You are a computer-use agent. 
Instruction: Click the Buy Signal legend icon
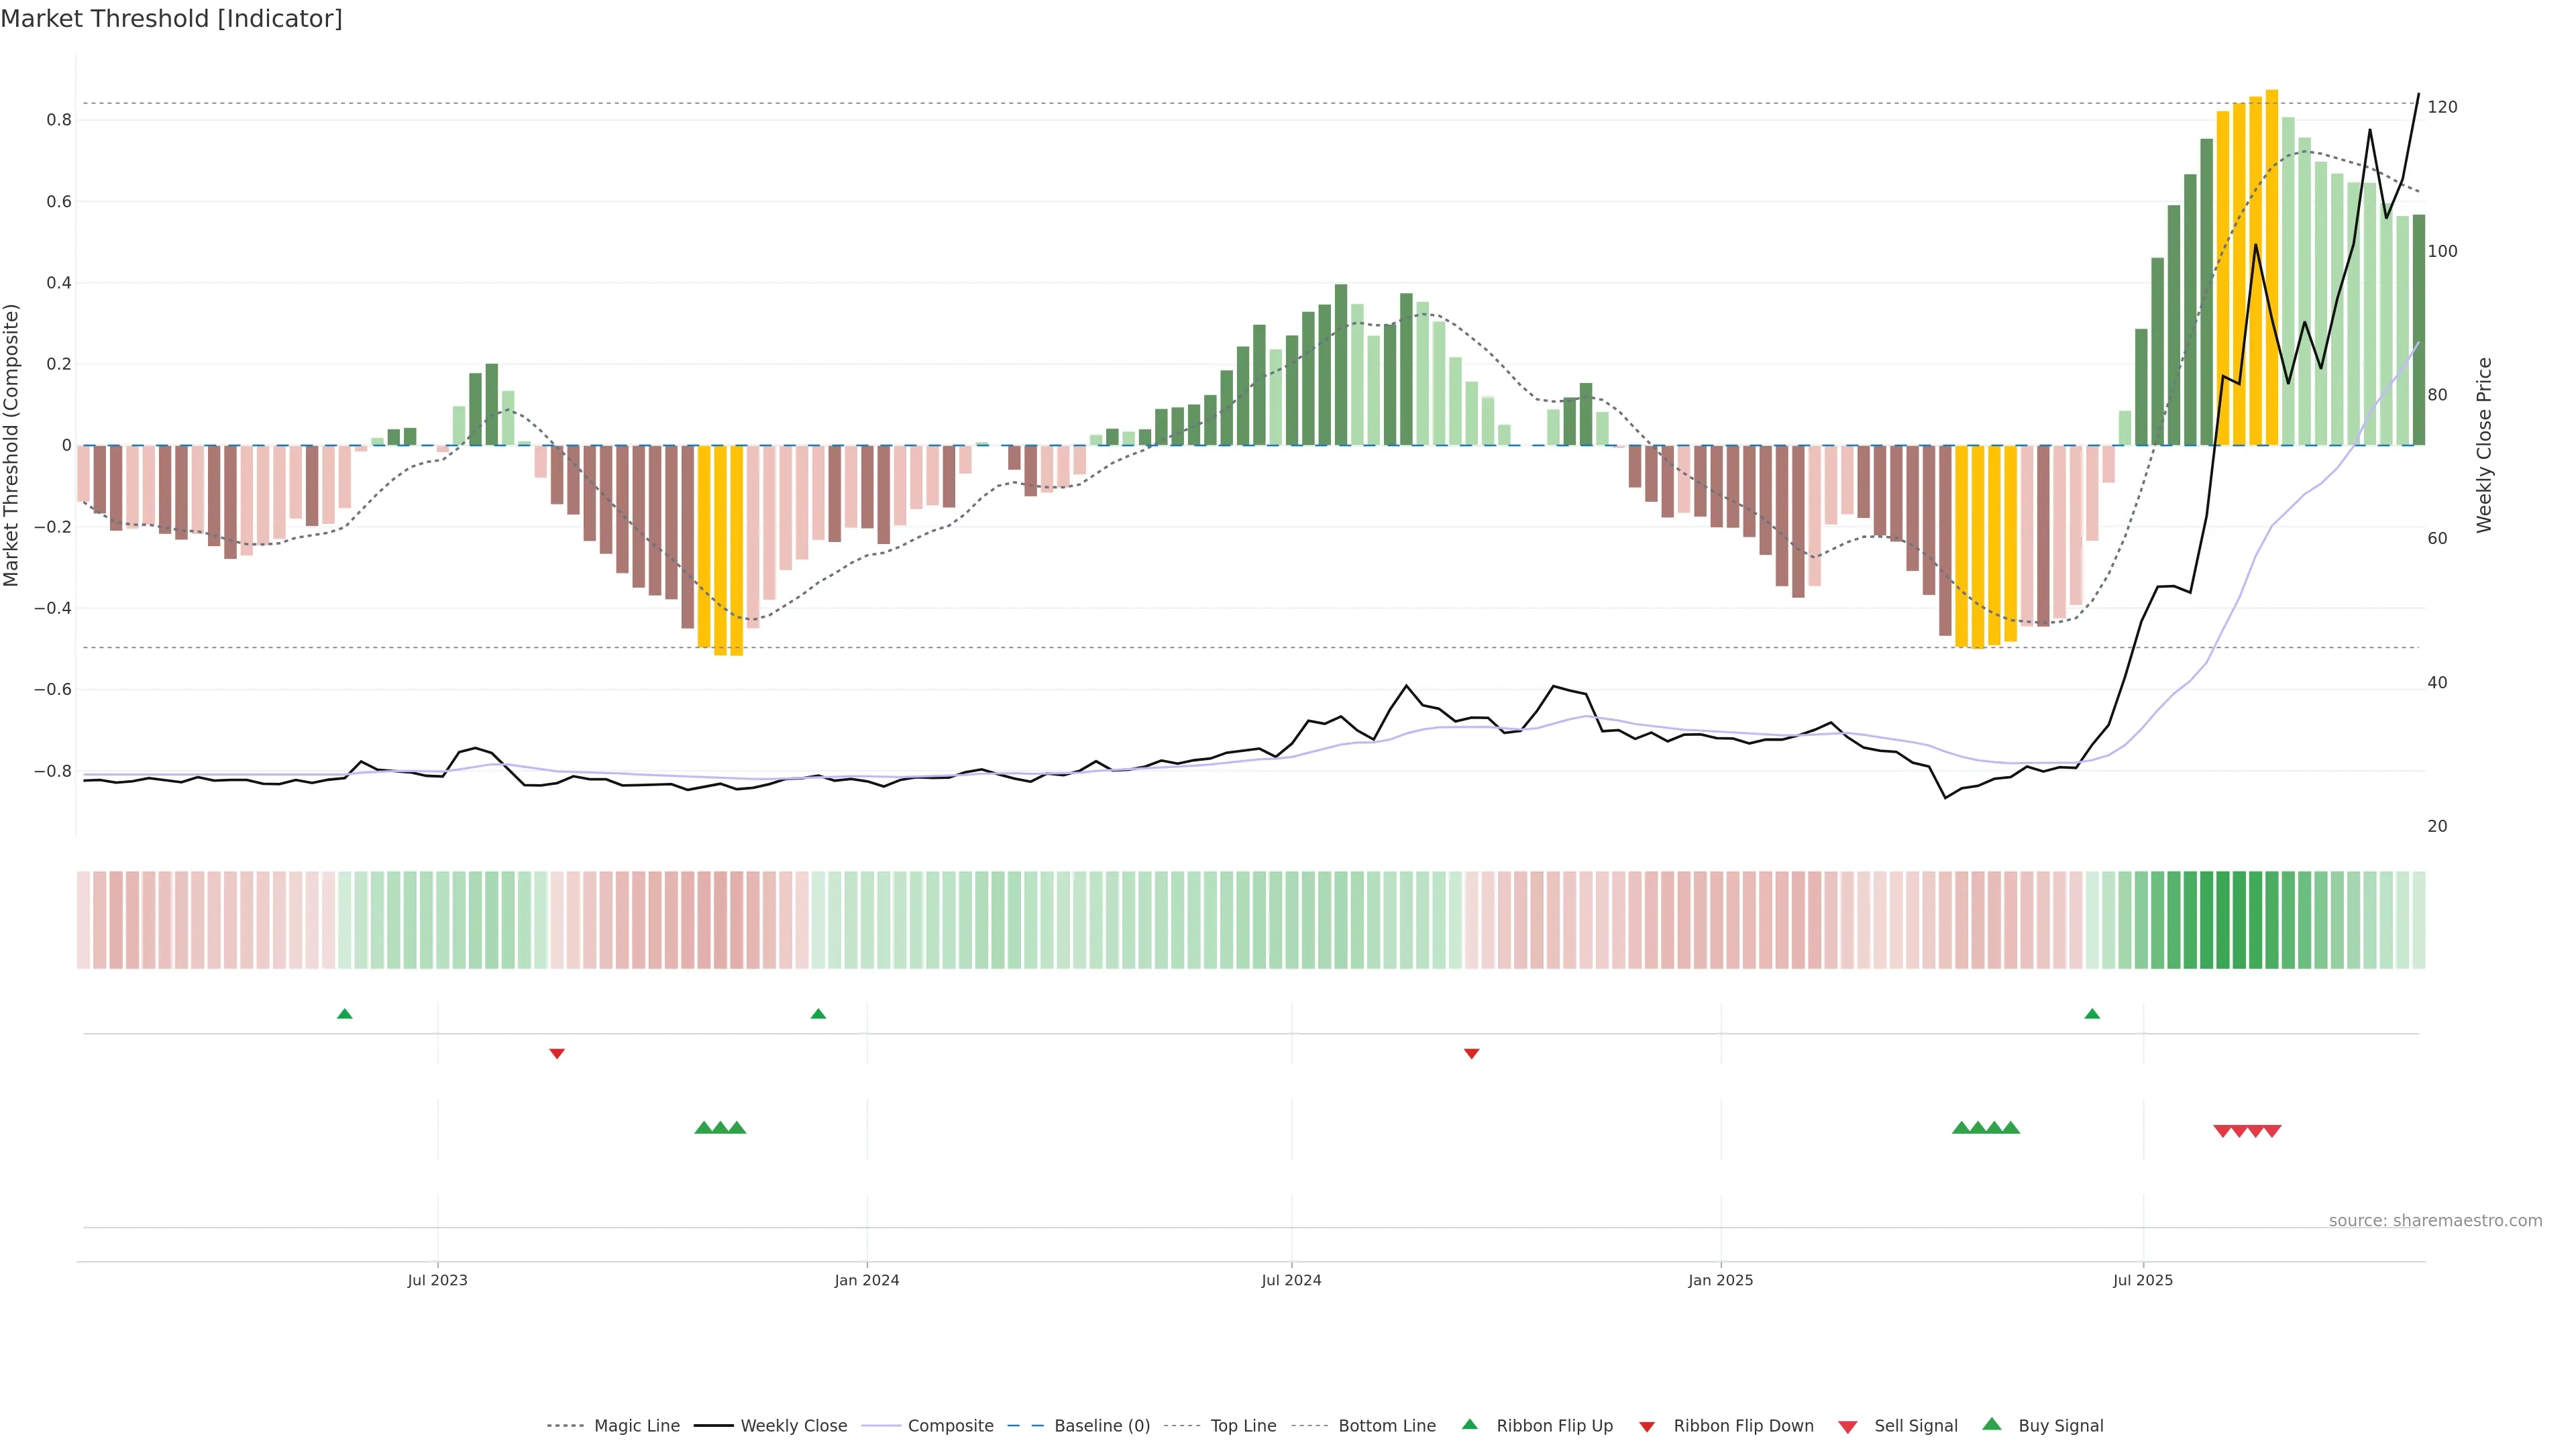coord(1992,1424)
